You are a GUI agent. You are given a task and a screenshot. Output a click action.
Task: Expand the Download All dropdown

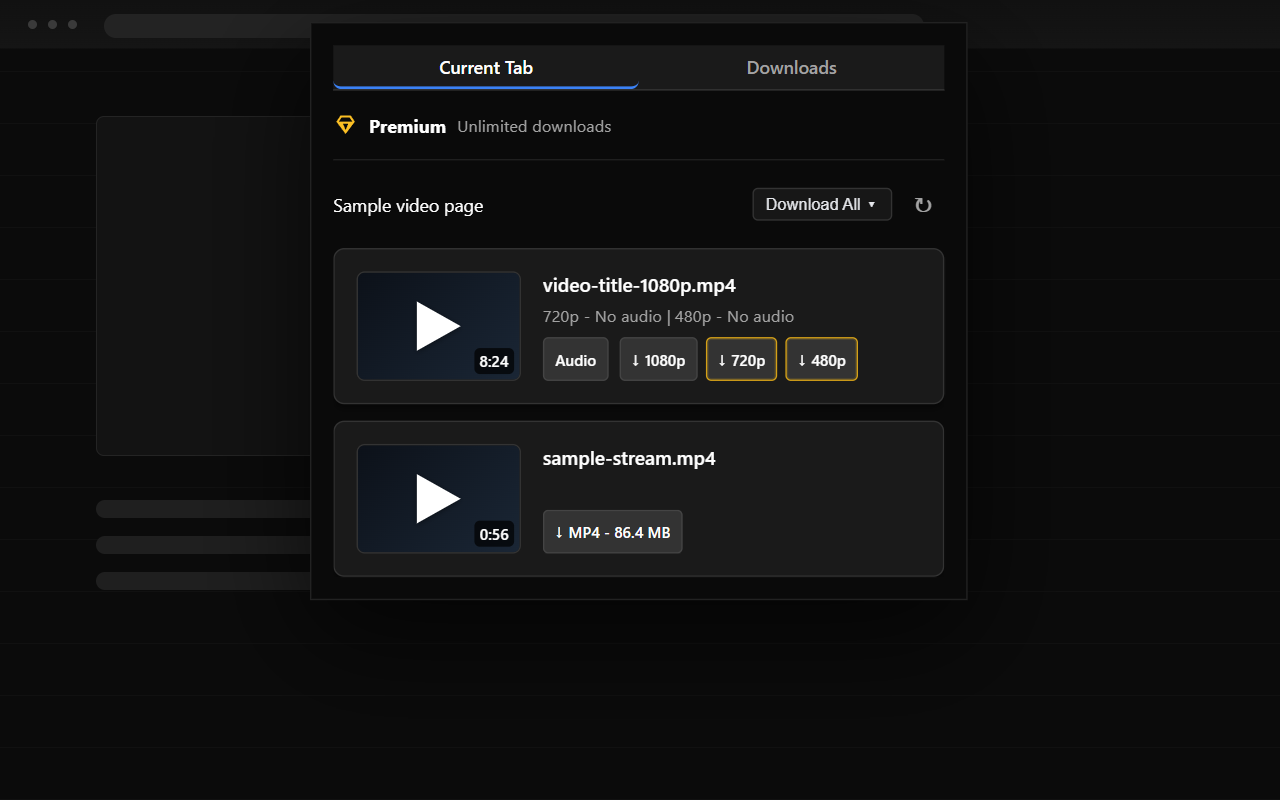tap(822, 204)
